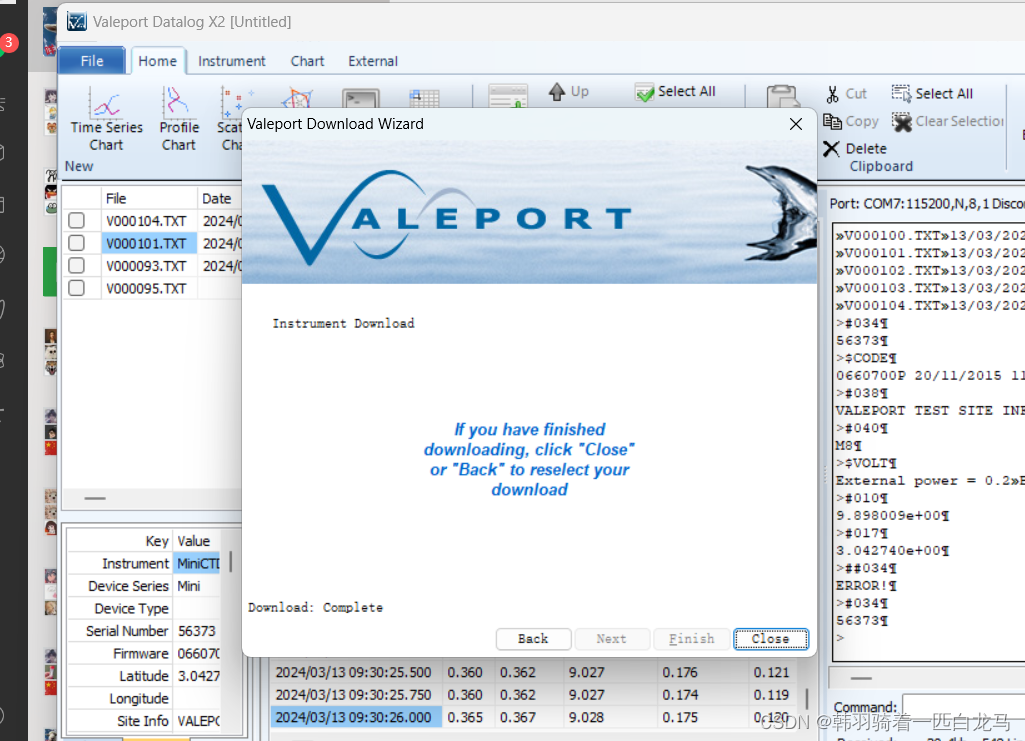Click the File column header

[149, 199]
